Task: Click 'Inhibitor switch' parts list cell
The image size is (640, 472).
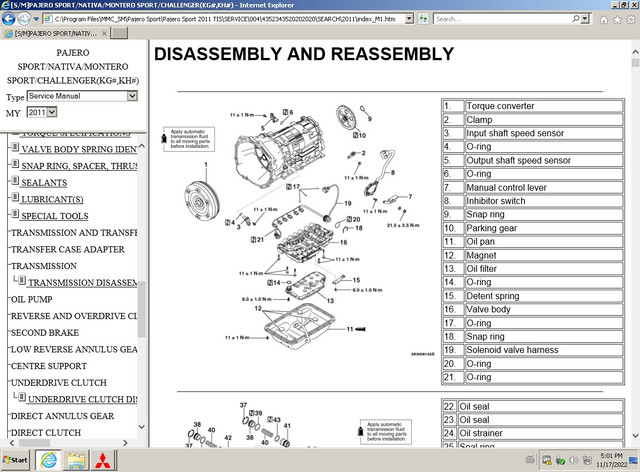Action: (x=544, y=201)
